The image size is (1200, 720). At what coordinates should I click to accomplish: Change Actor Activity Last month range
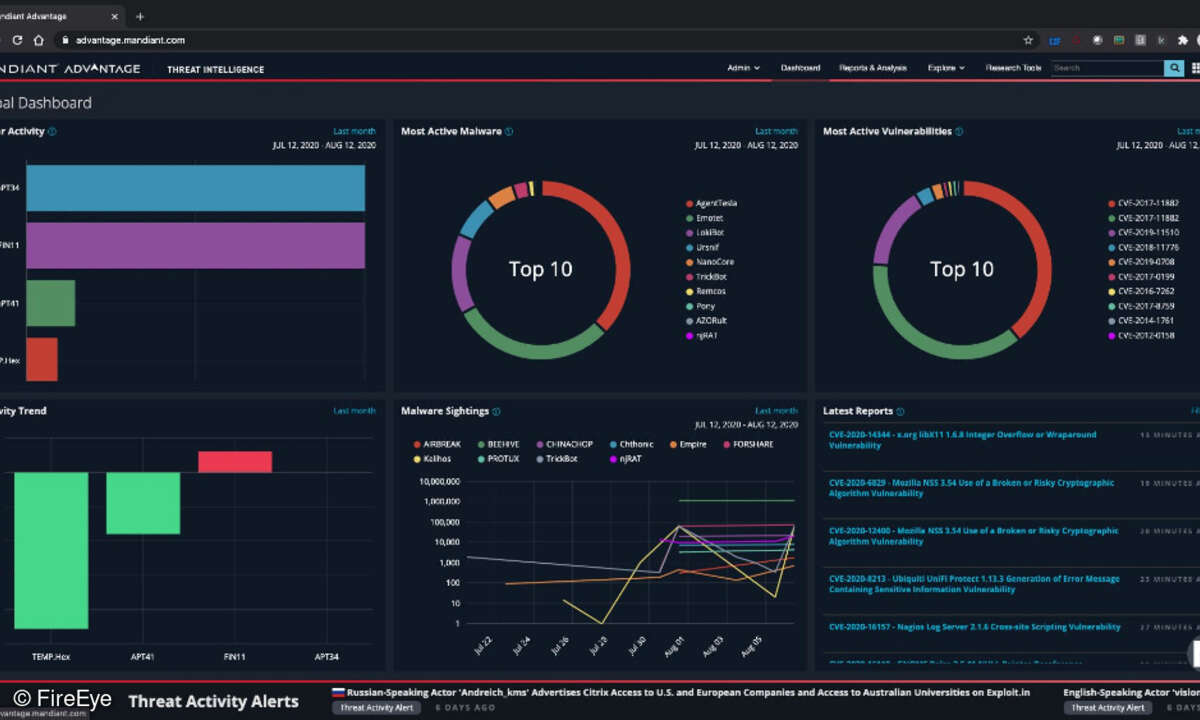click(x=355, y=131)
